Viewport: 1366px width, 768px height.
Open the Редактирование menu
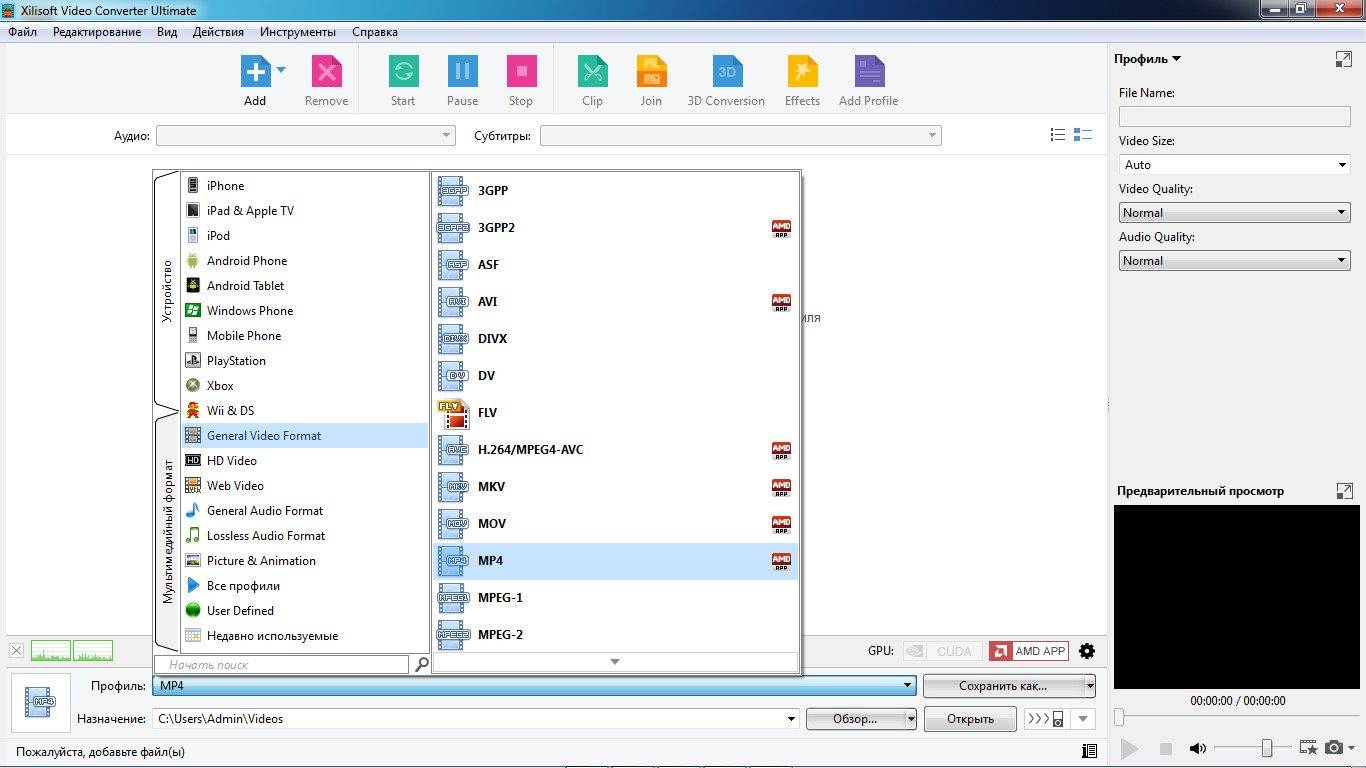coord(97,32)
